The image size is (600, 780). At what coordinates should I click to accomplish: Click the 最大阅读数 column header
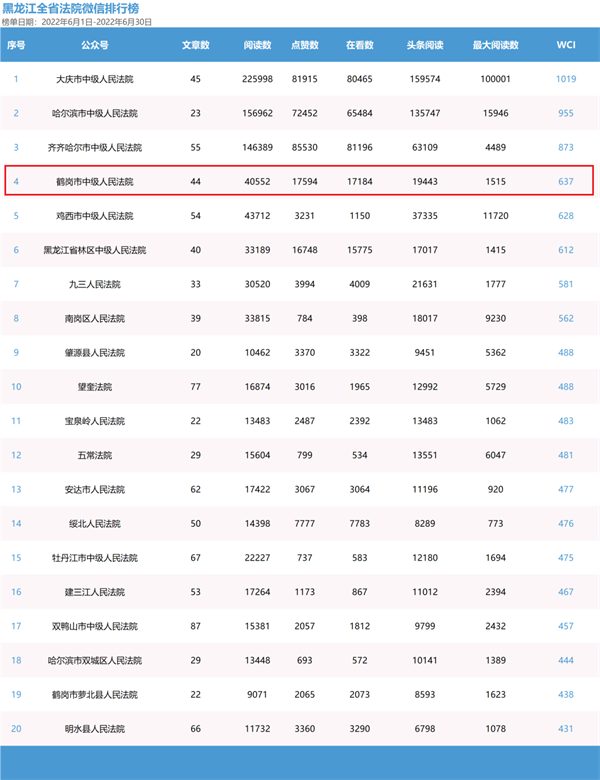click(x=496, y=45)
